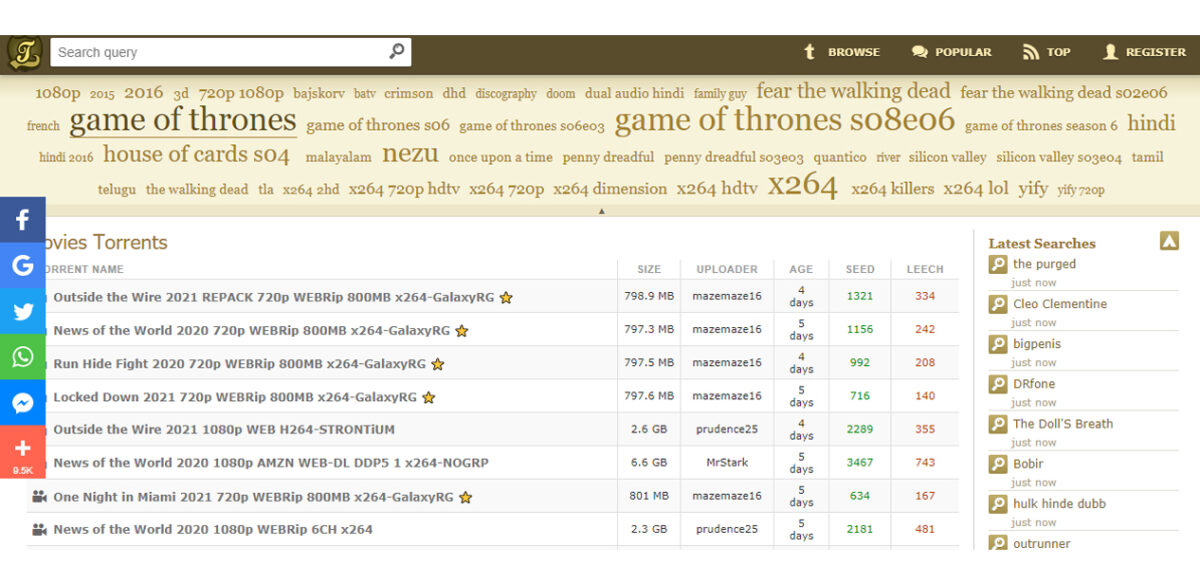Collapse Latest Searches panel arrow
The image size is (1200, 584).
1169,241
